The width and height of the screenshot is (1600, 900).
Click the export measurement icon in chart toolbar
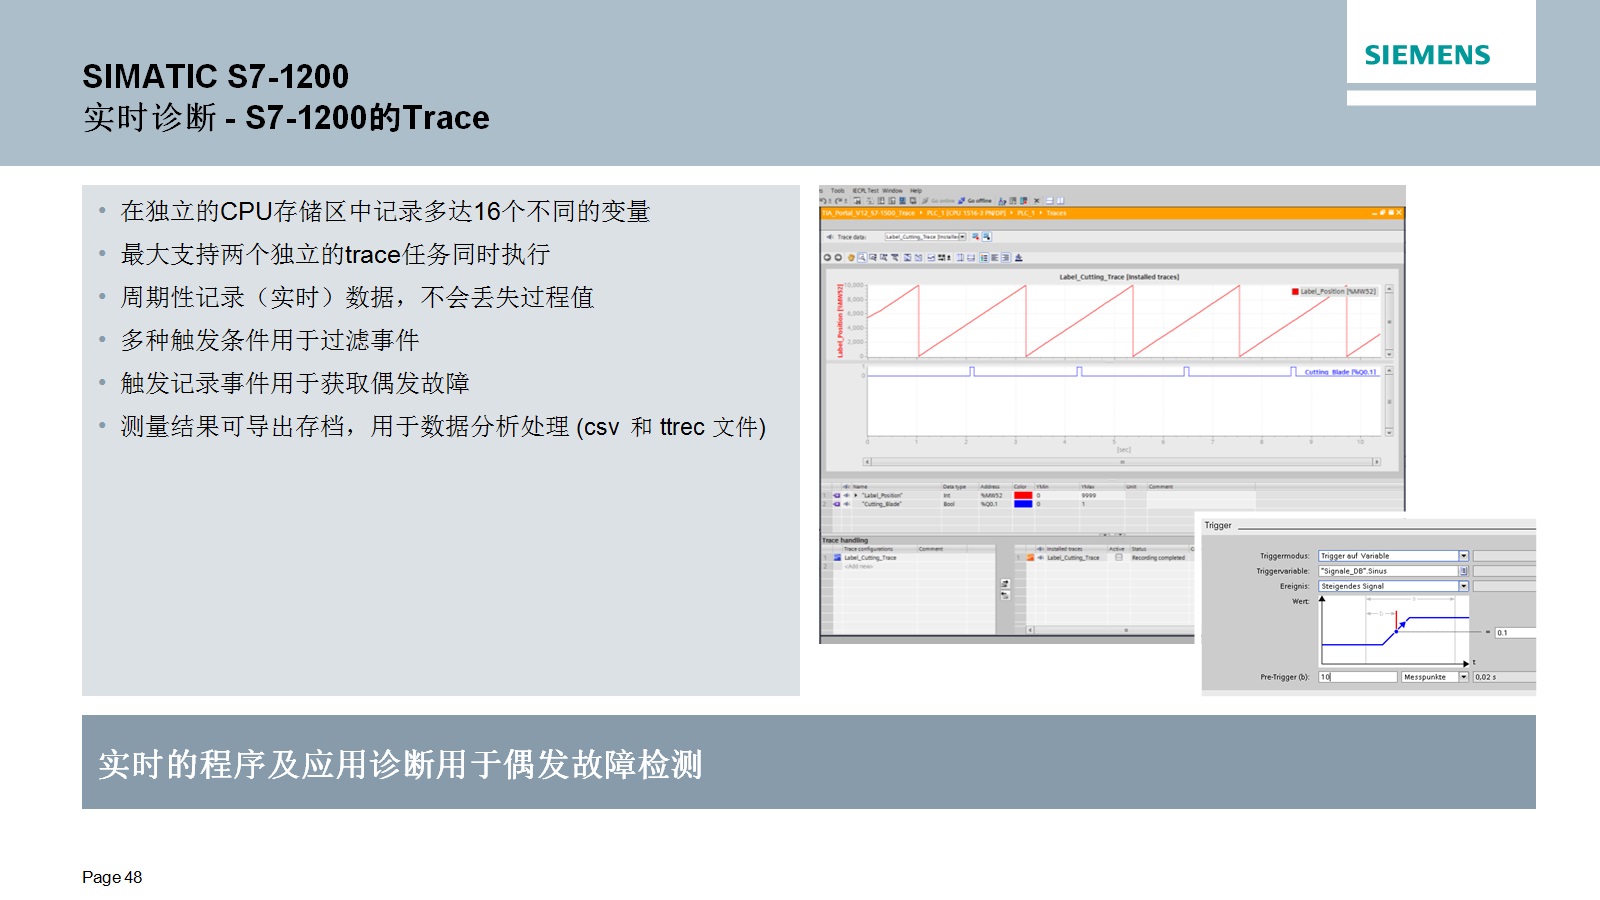point(1018,258)
